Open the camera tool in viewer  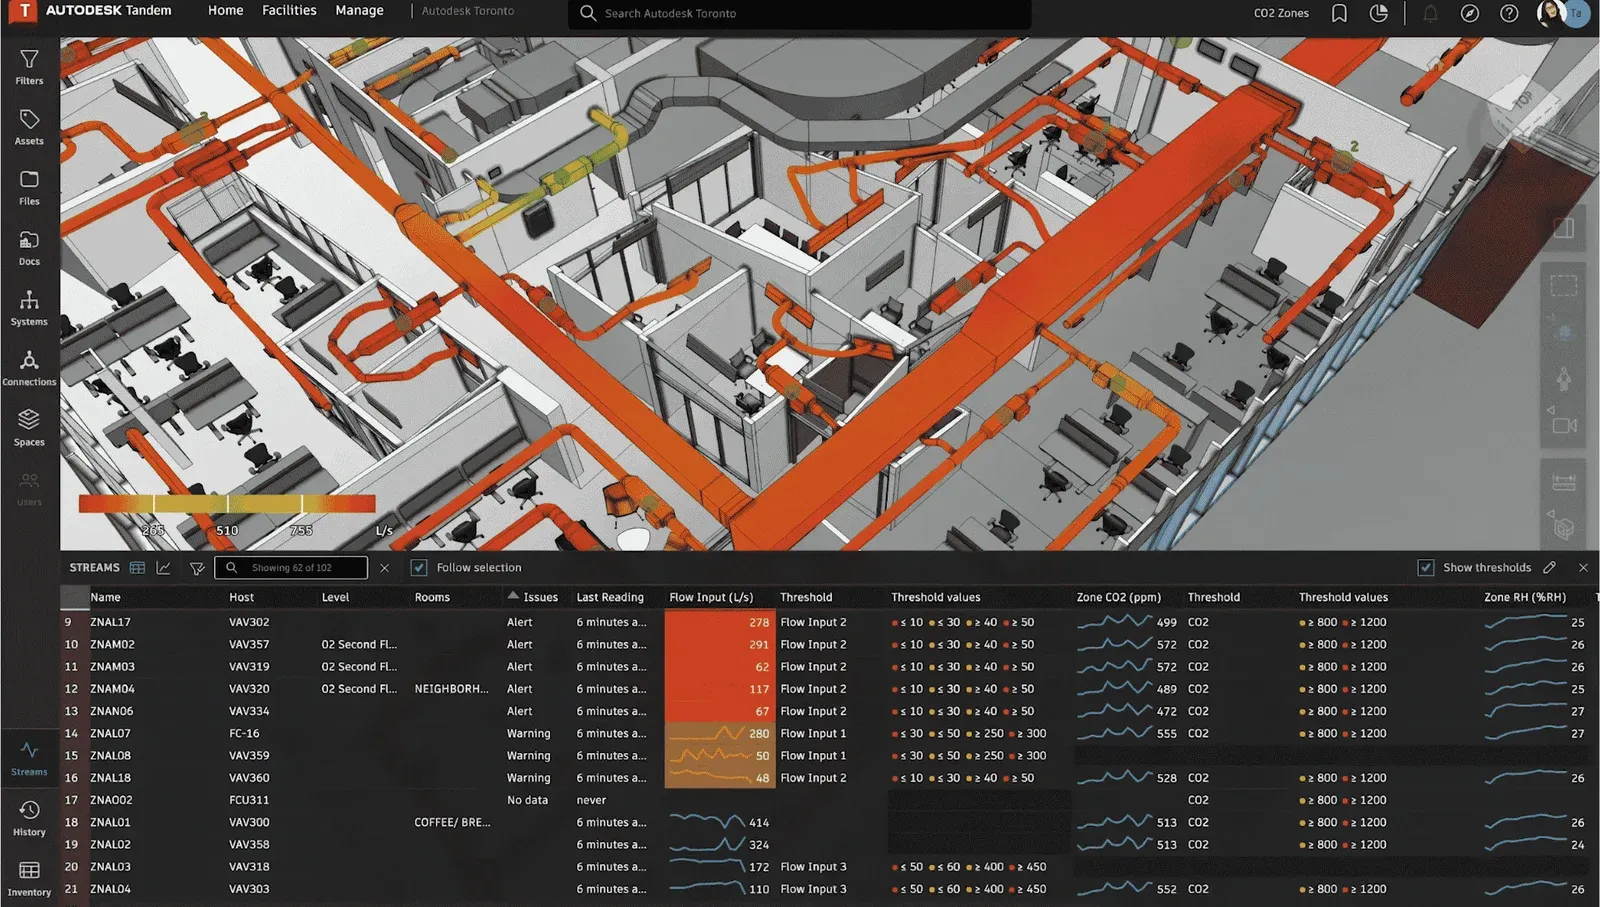(x=1564, y=425)
